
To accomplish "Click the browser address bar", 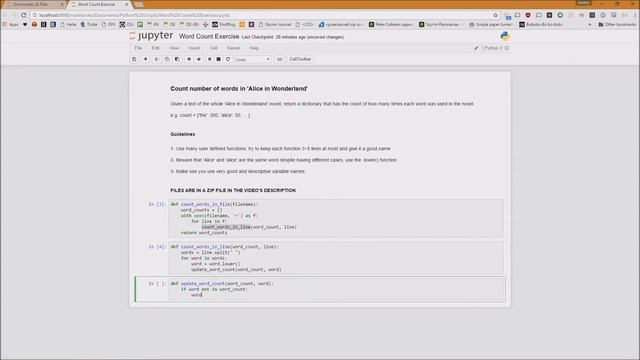I will (x=261, y=15).
